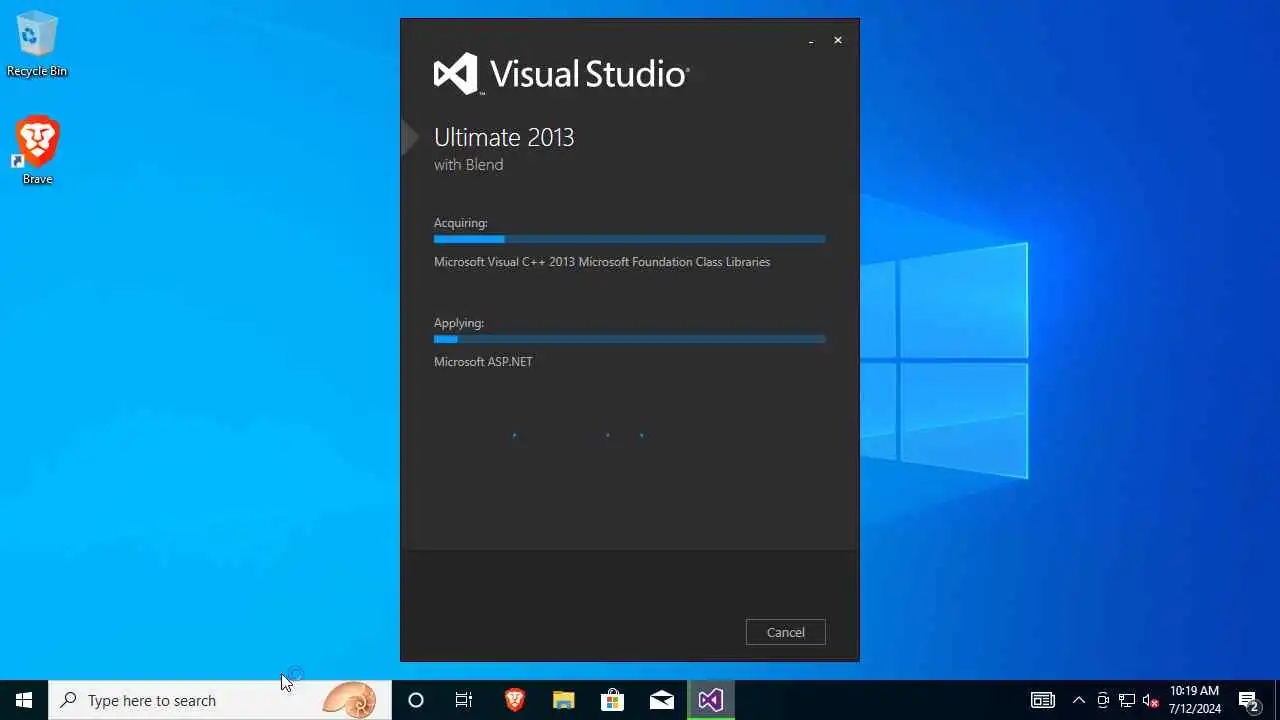Open the network status tray icon
Image resolution: width=1280 pixels, height=720 pixels.
pyautogui.click(x=1127, y=700)
